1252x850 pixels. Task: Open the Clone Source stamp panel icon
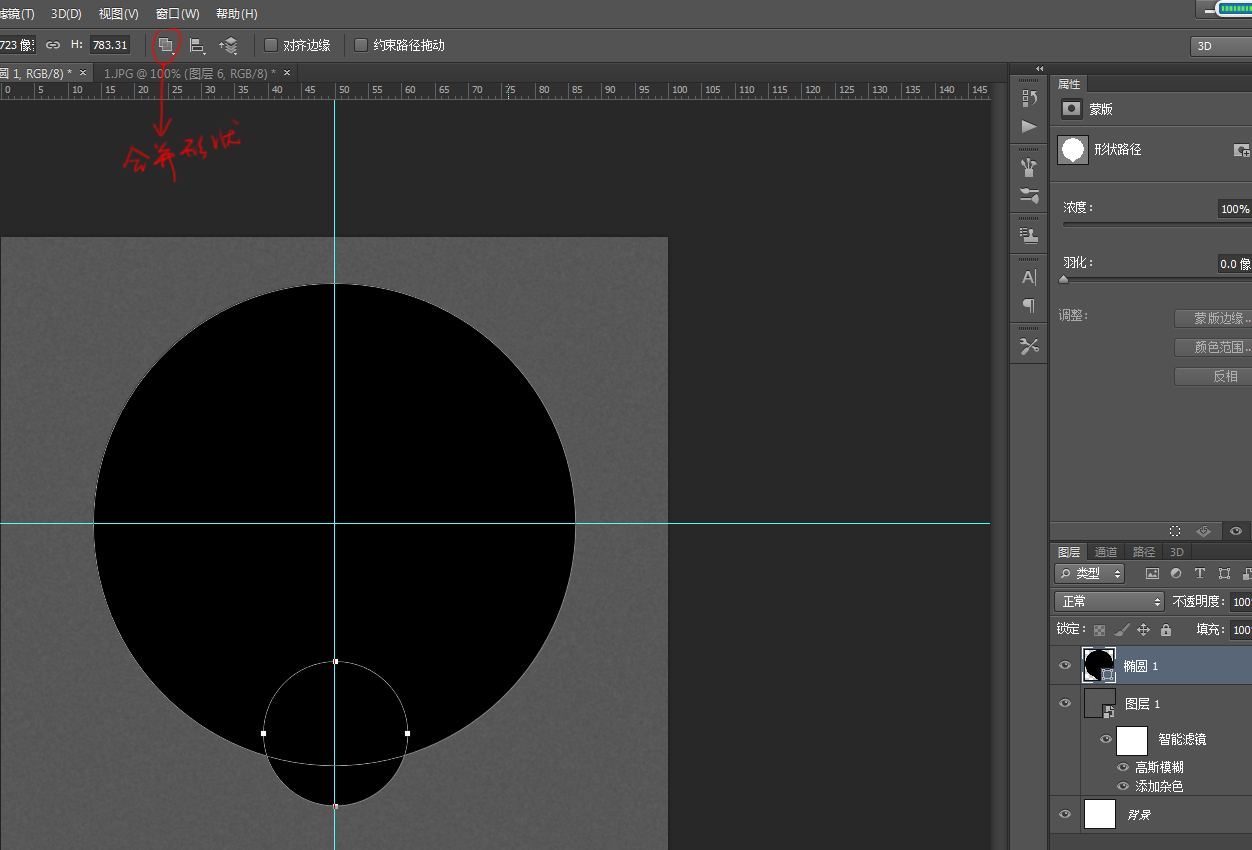pyautogui.click(x=1029, y=235)
